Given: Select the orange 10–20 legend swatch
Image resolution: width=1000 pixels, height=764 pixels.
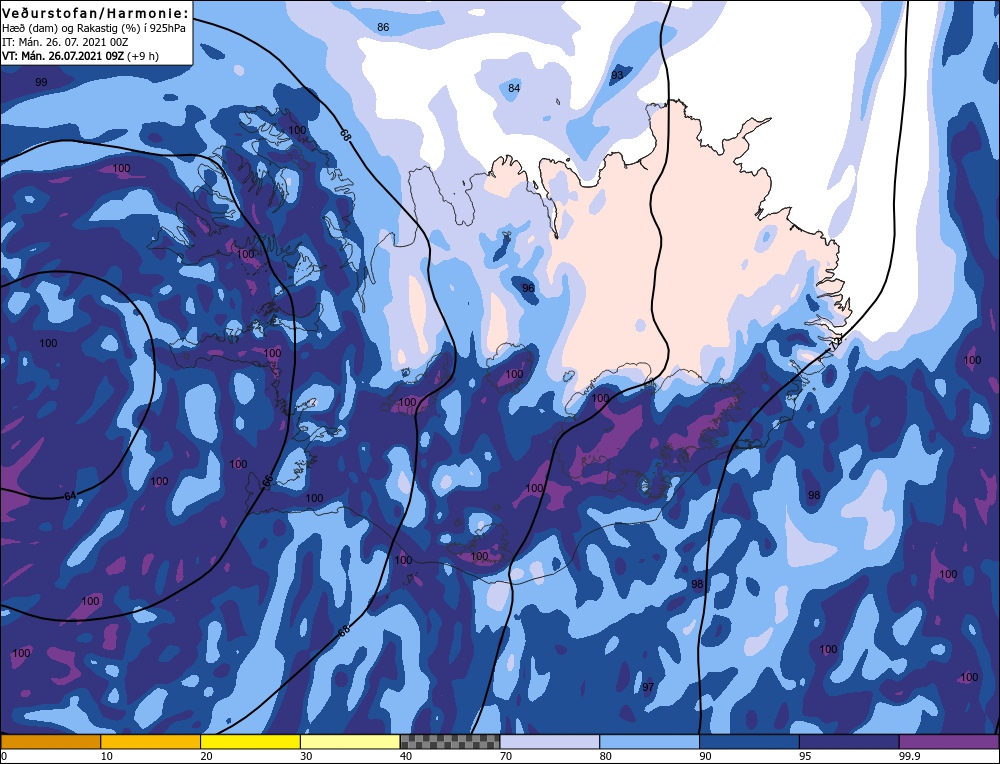Looking at the screenshot, I should coord(151,741).
